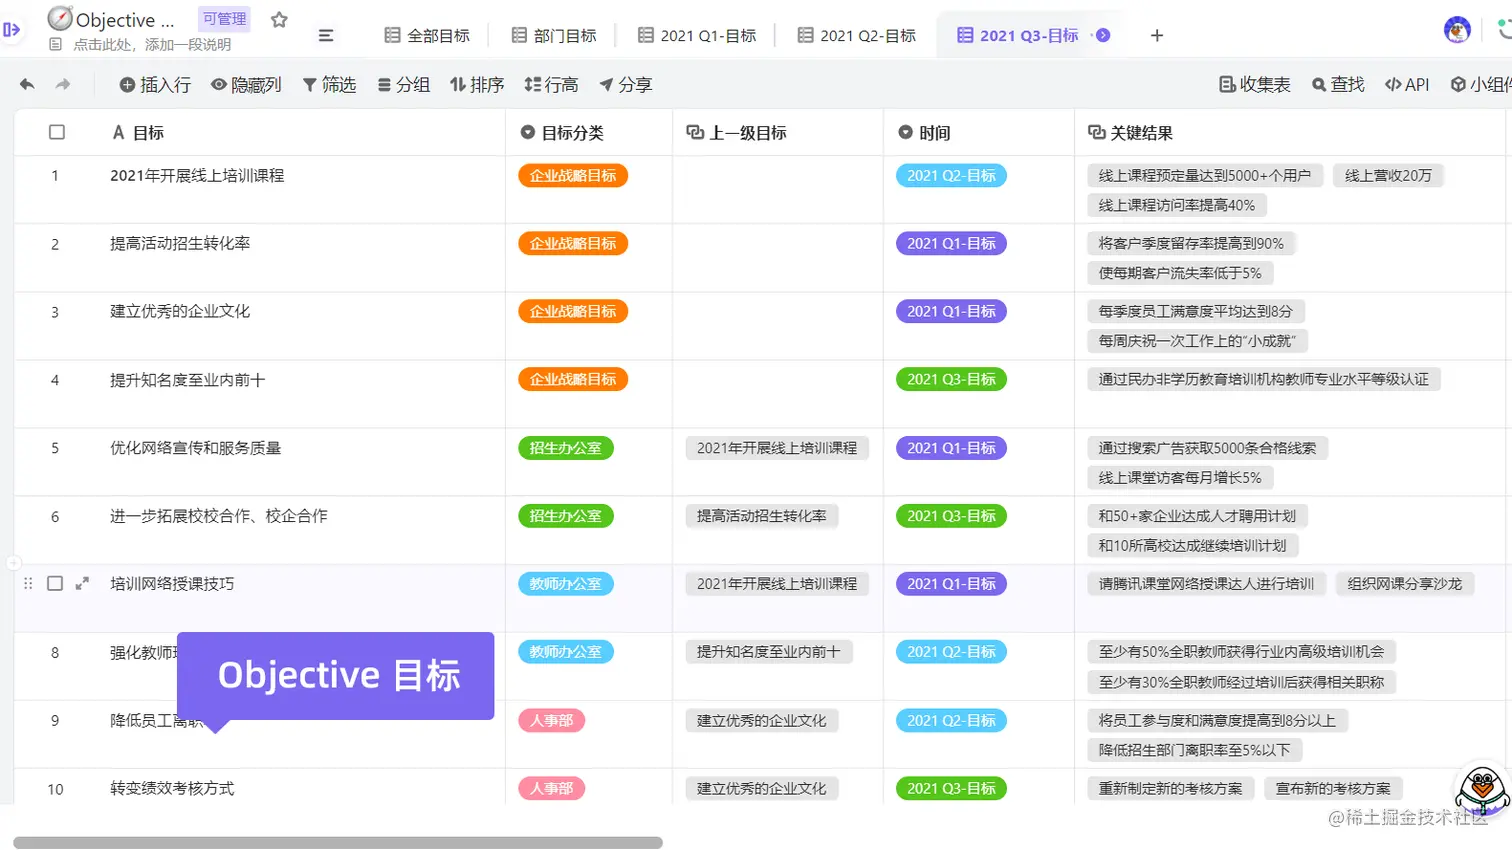This screenshot has height=850, width=1512.
Task: Click the 时间 column header
Action: coord(979,132)
